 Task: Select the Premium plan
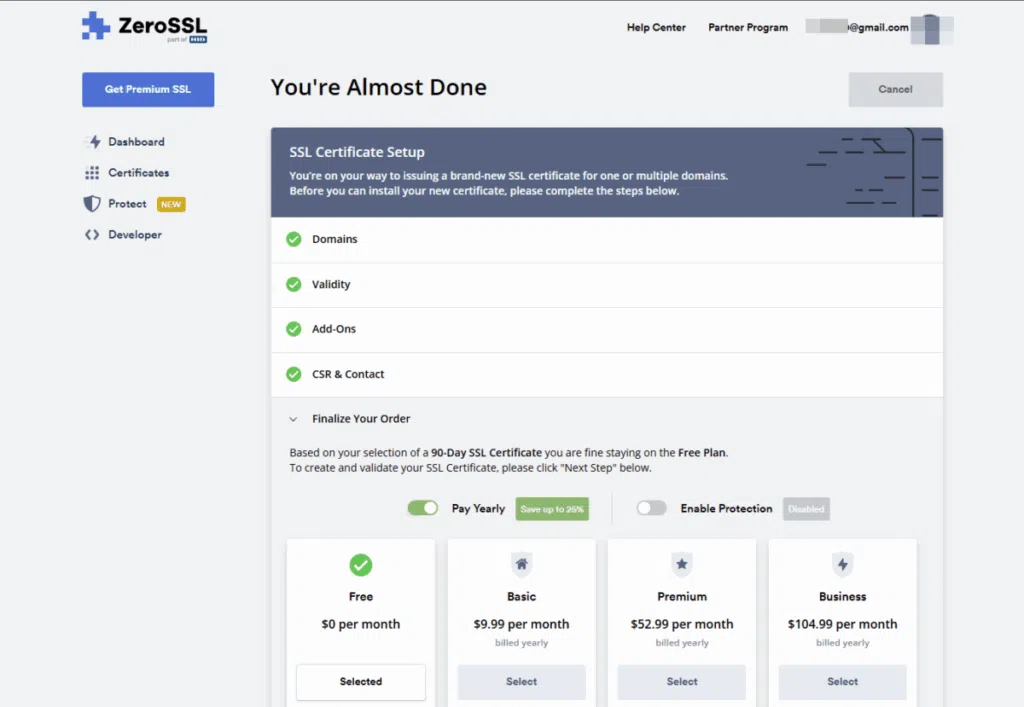[x=682, y=682]
